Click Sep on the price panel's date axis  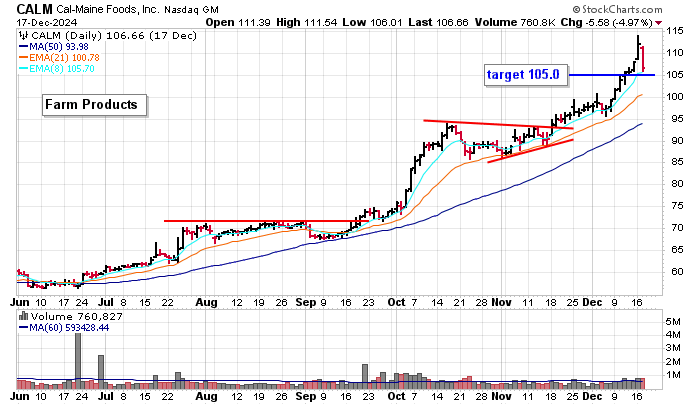pyautogui.click(x=306, y=303)
